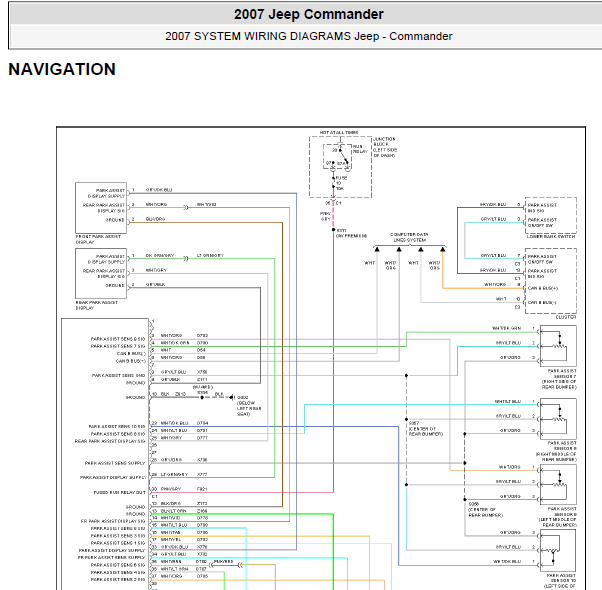Select the 'FUSE 10 10A' label
Image resolution: width=602 pixels, height=590 pixels.
342,183
